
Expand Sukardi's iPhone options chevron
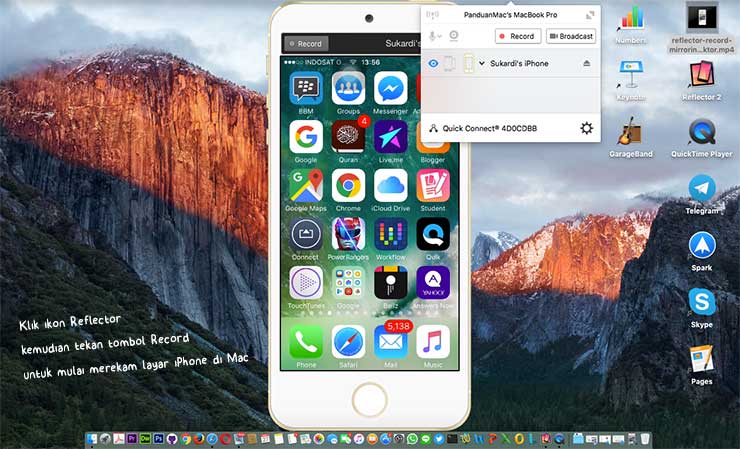[x=482, y=63]
